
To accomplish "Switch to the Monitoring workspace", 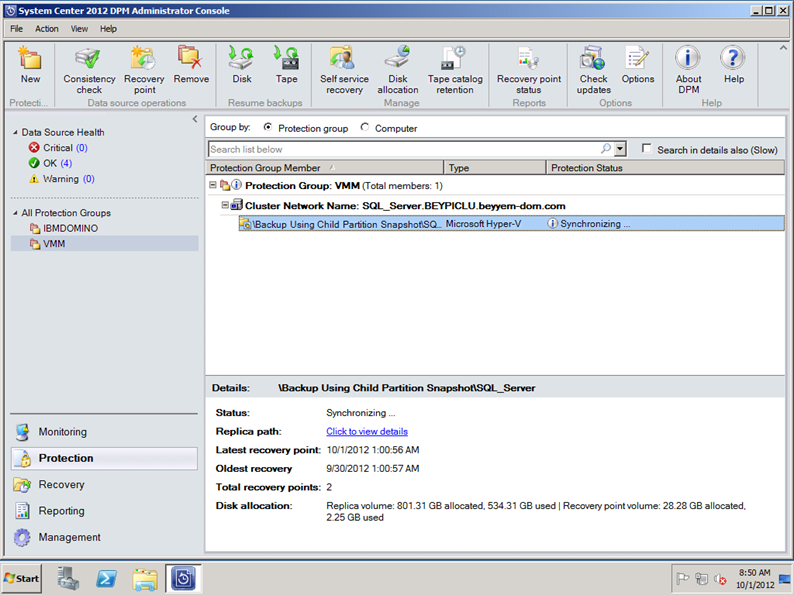I will (104, 432).
